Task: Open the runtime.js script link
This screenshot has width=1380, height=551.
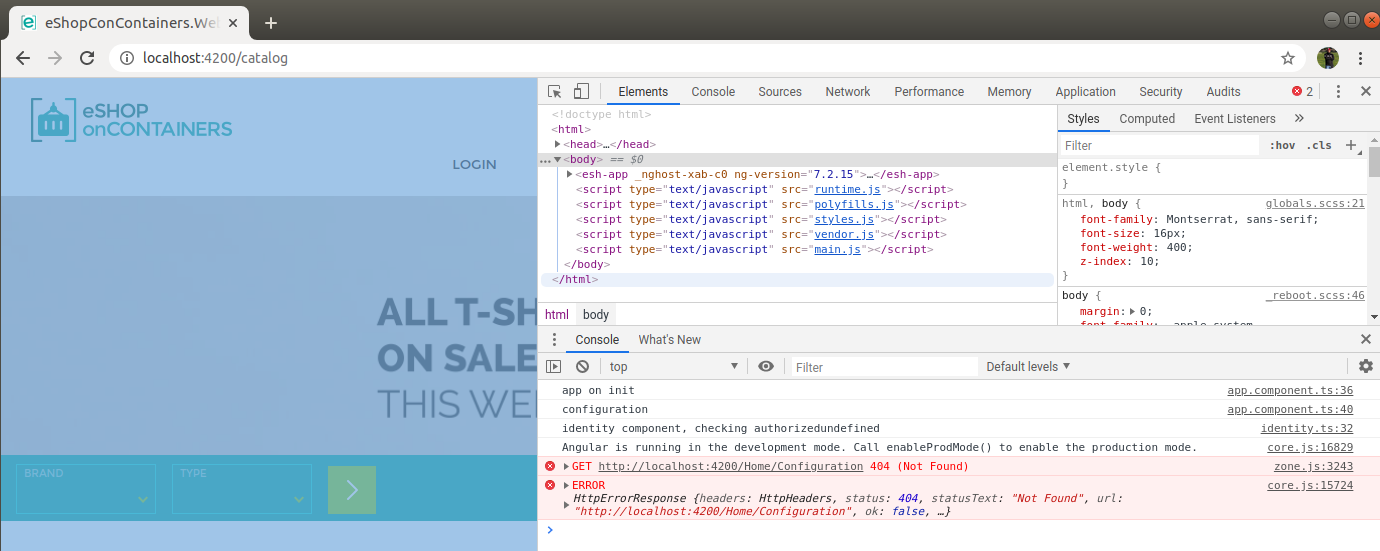Action: (x=847, y=189)
